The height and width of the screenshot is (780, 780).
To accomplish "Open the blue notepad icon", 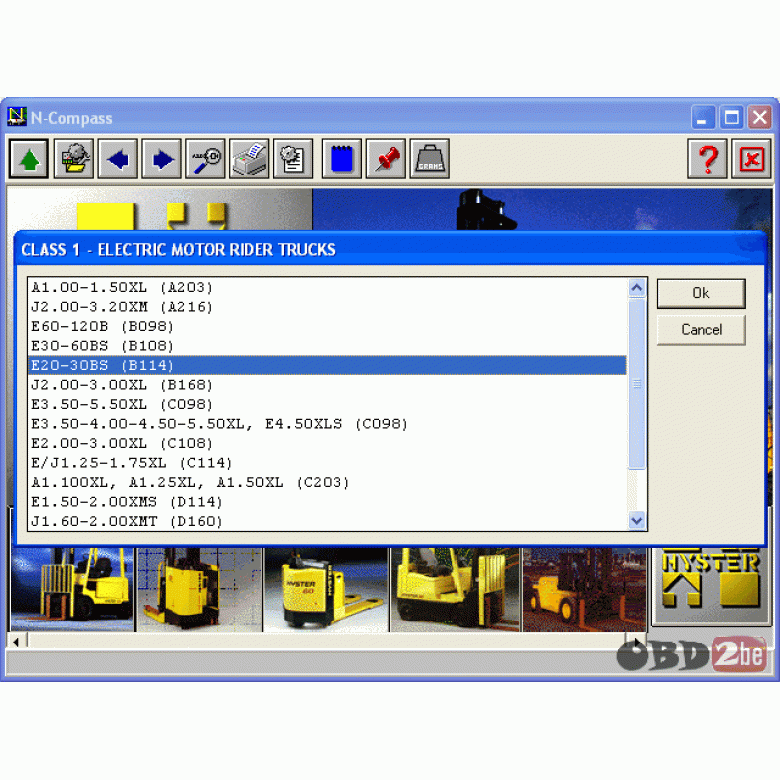I will (x=342, y=159).
